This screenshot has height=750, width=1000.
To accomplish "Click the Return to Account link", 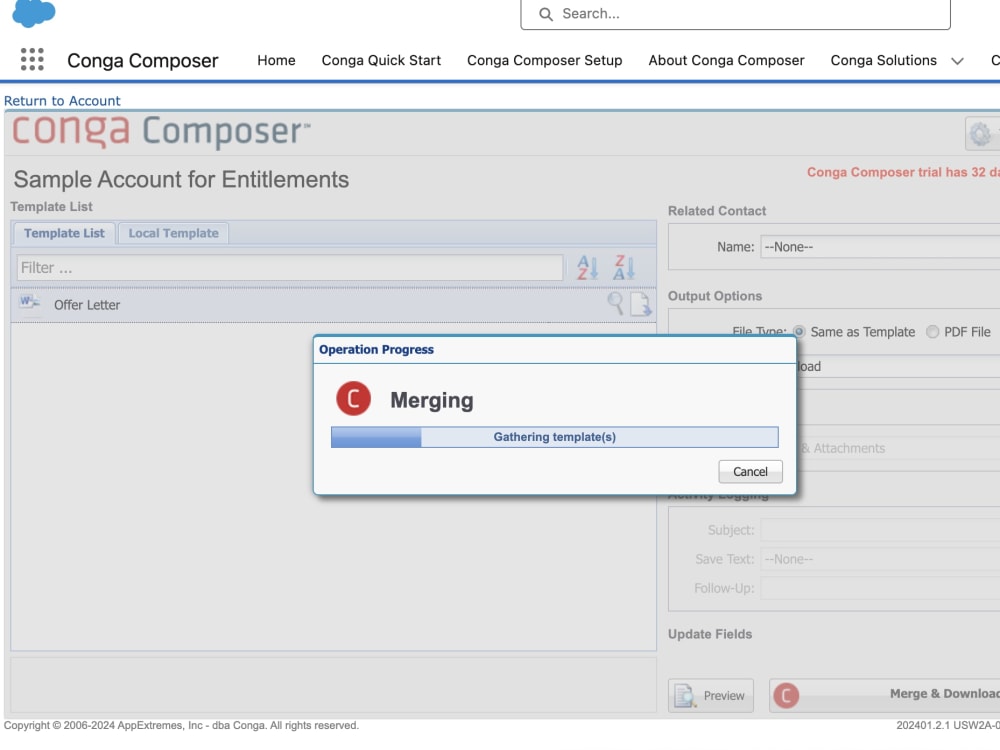I will click(63, 101).
